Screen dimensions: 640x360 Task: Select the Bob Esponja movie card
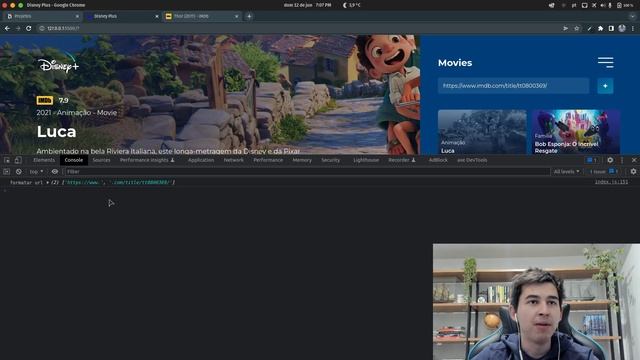click(576, 132)
